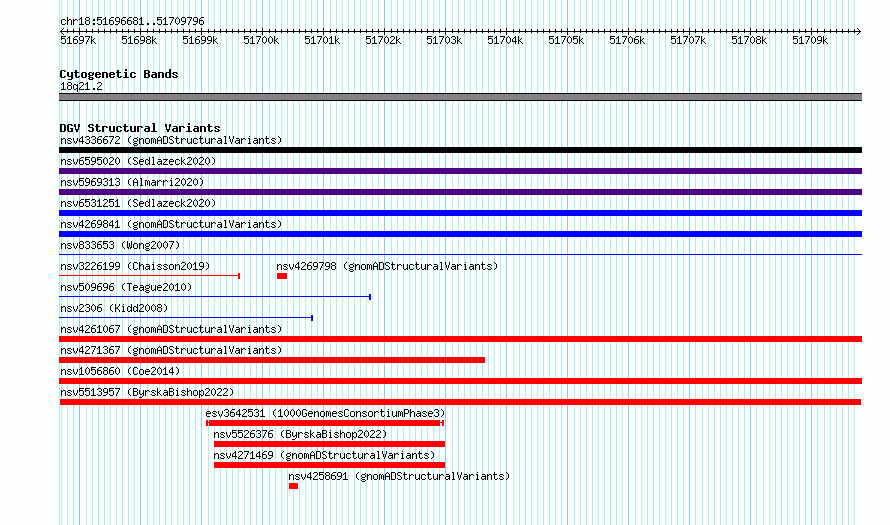Click the red esv3642531 variant bar
The width and height of the screenshot is (890, 525).
click(x=325, y=423)
